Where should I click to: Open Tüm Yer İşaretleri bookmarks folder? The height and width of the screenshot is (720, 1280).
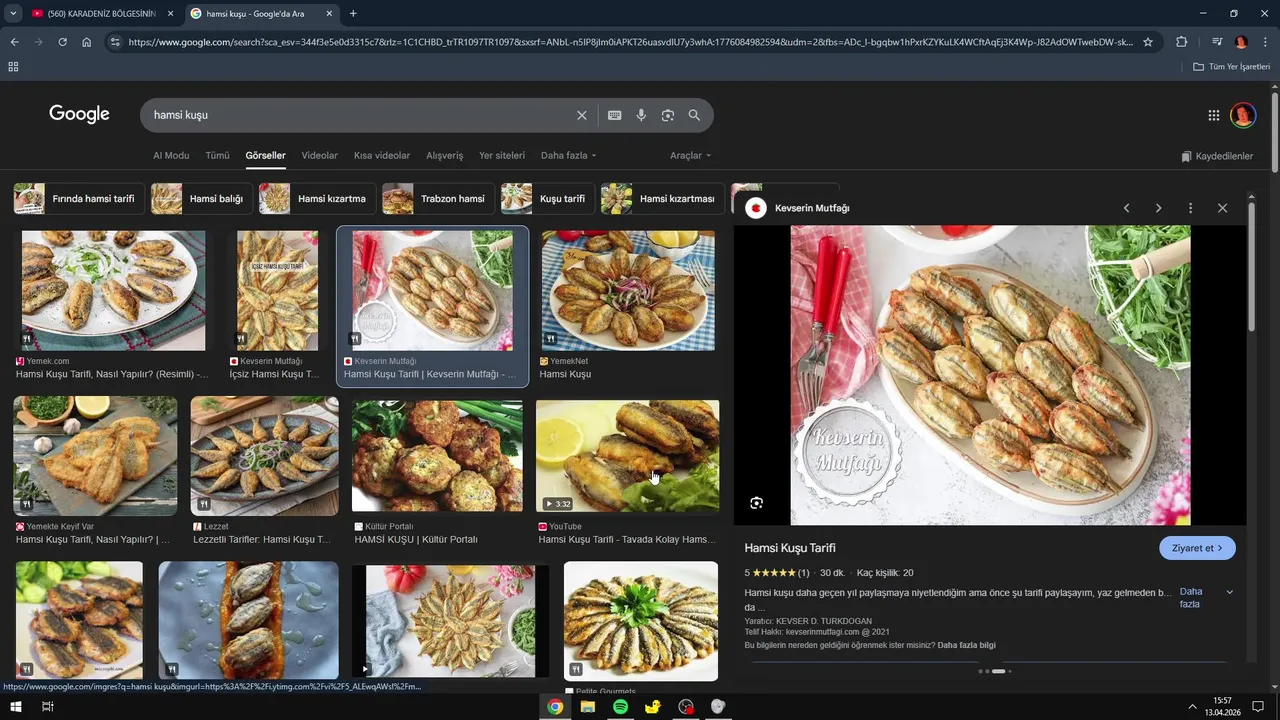[x=1232, y=66]
